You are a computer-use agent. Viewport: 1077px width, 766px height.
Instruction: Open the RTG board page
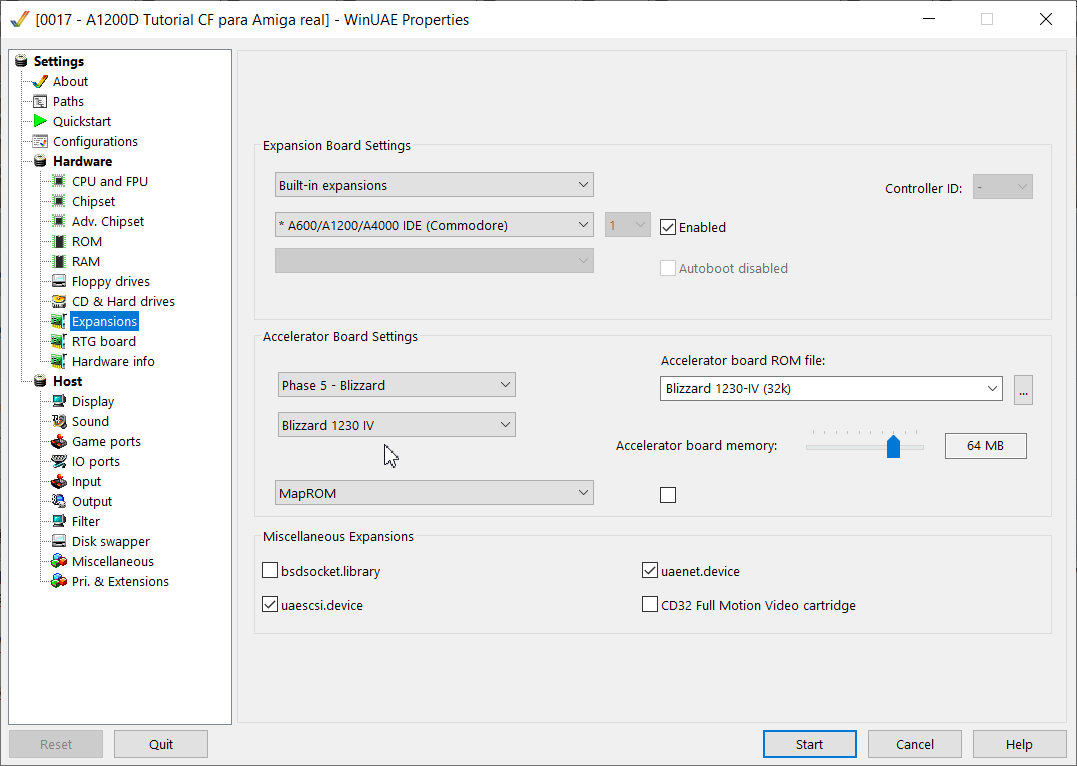104,341
